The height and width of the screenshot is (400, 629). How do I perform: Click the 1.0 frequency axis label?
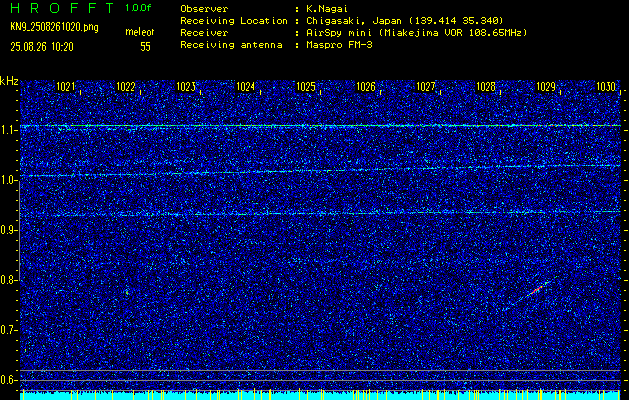pyautogui.click(x=7, y=180)
